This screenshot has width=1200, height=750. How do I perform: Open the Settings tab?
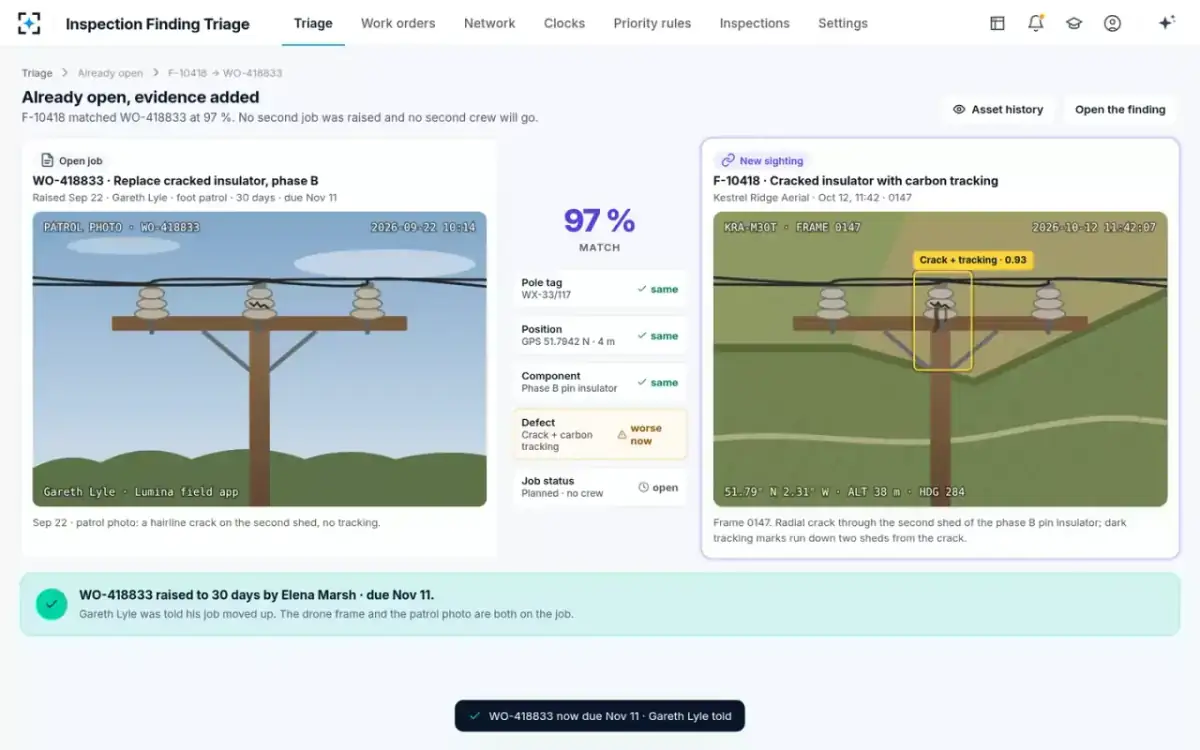click(843, 23)
